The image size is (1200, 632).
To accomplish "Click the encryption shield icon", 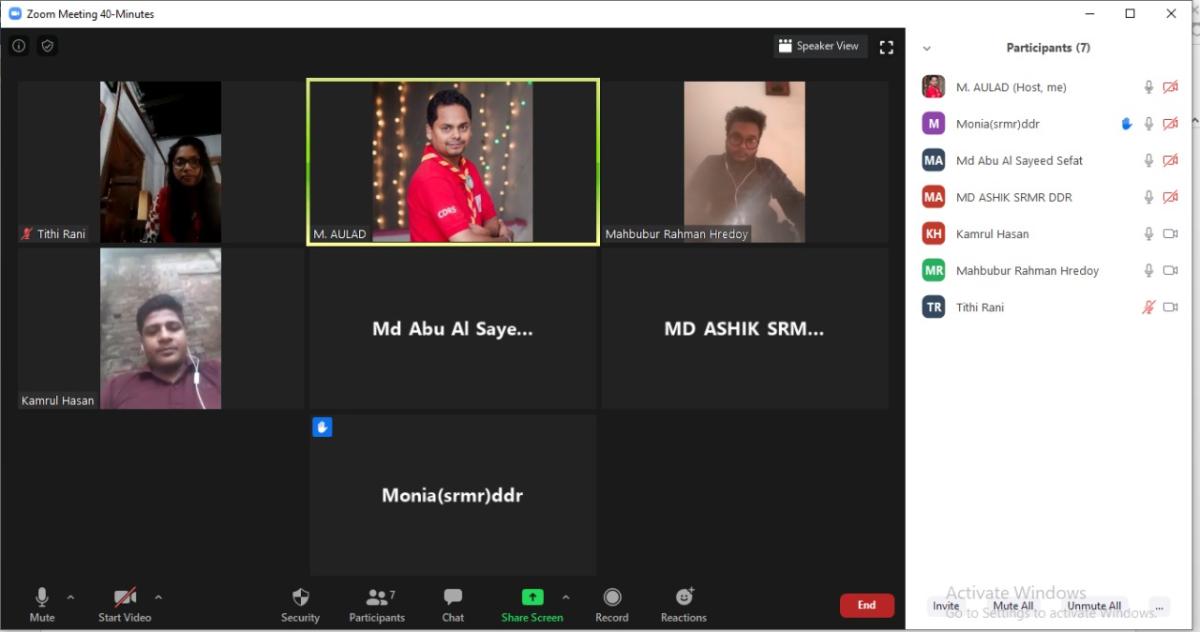I will pyautogui.click(x=46, y=45).
